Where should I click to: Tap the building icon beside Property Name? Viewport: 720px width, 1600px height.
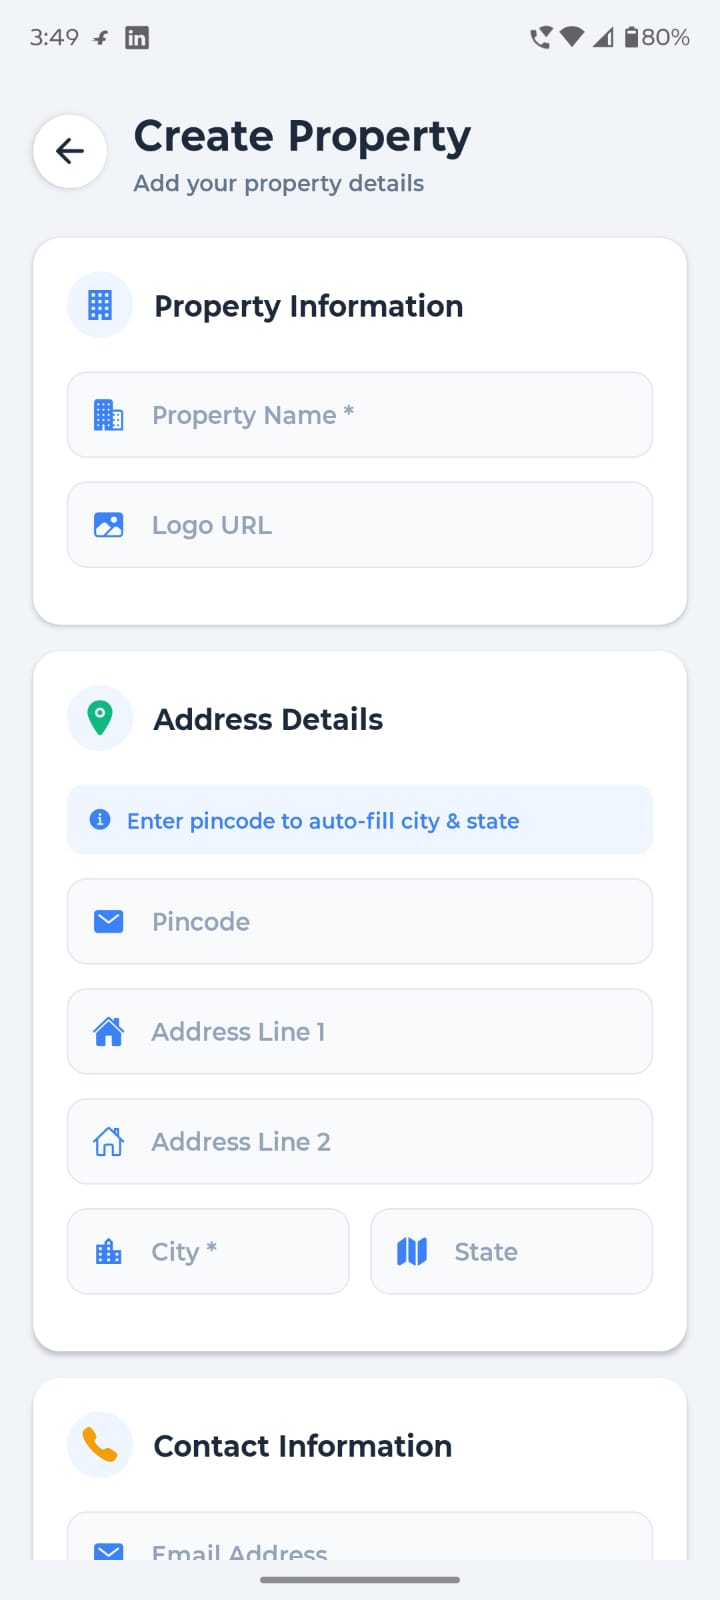(108, 415)
